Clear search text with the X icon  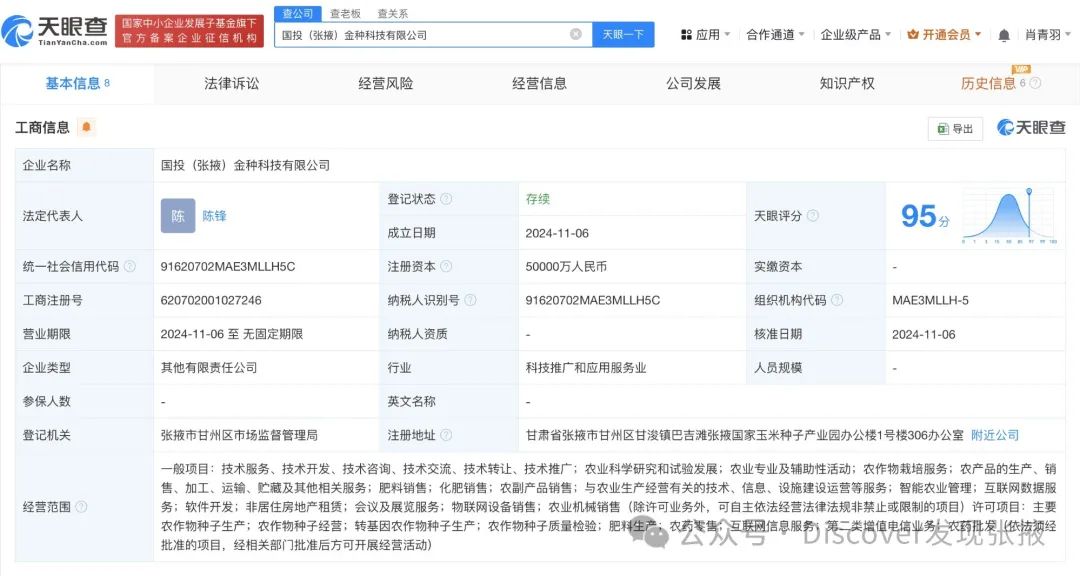pyautogui.click(x=577, y=33)
